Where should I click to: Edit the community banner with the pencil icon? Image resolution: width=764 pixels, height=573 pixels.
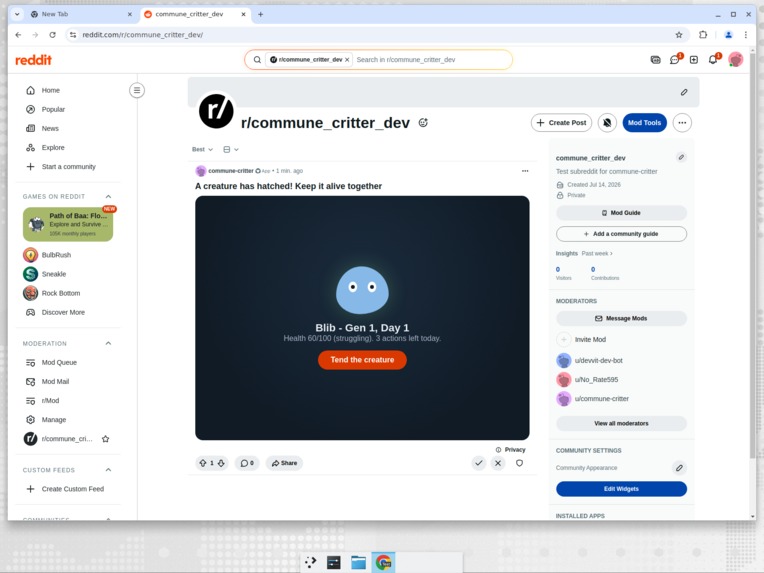(684, 92)
